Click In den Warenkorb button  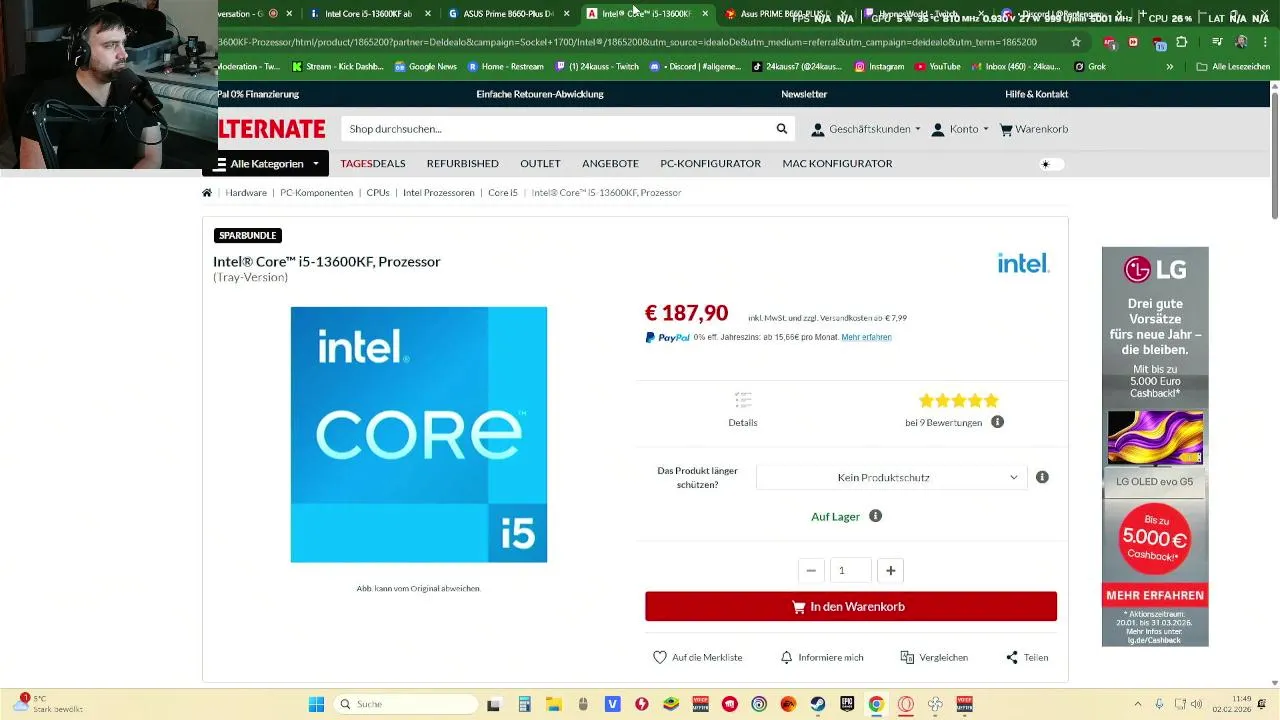[851, 606]
